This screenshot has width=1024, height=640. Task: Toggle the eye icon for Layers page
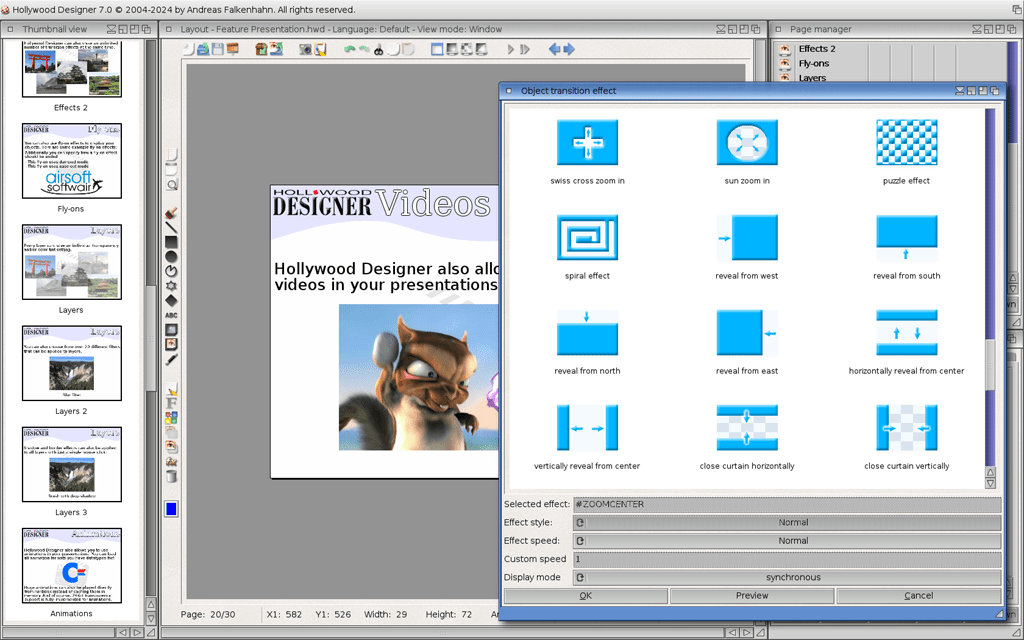tap(785, 77)
